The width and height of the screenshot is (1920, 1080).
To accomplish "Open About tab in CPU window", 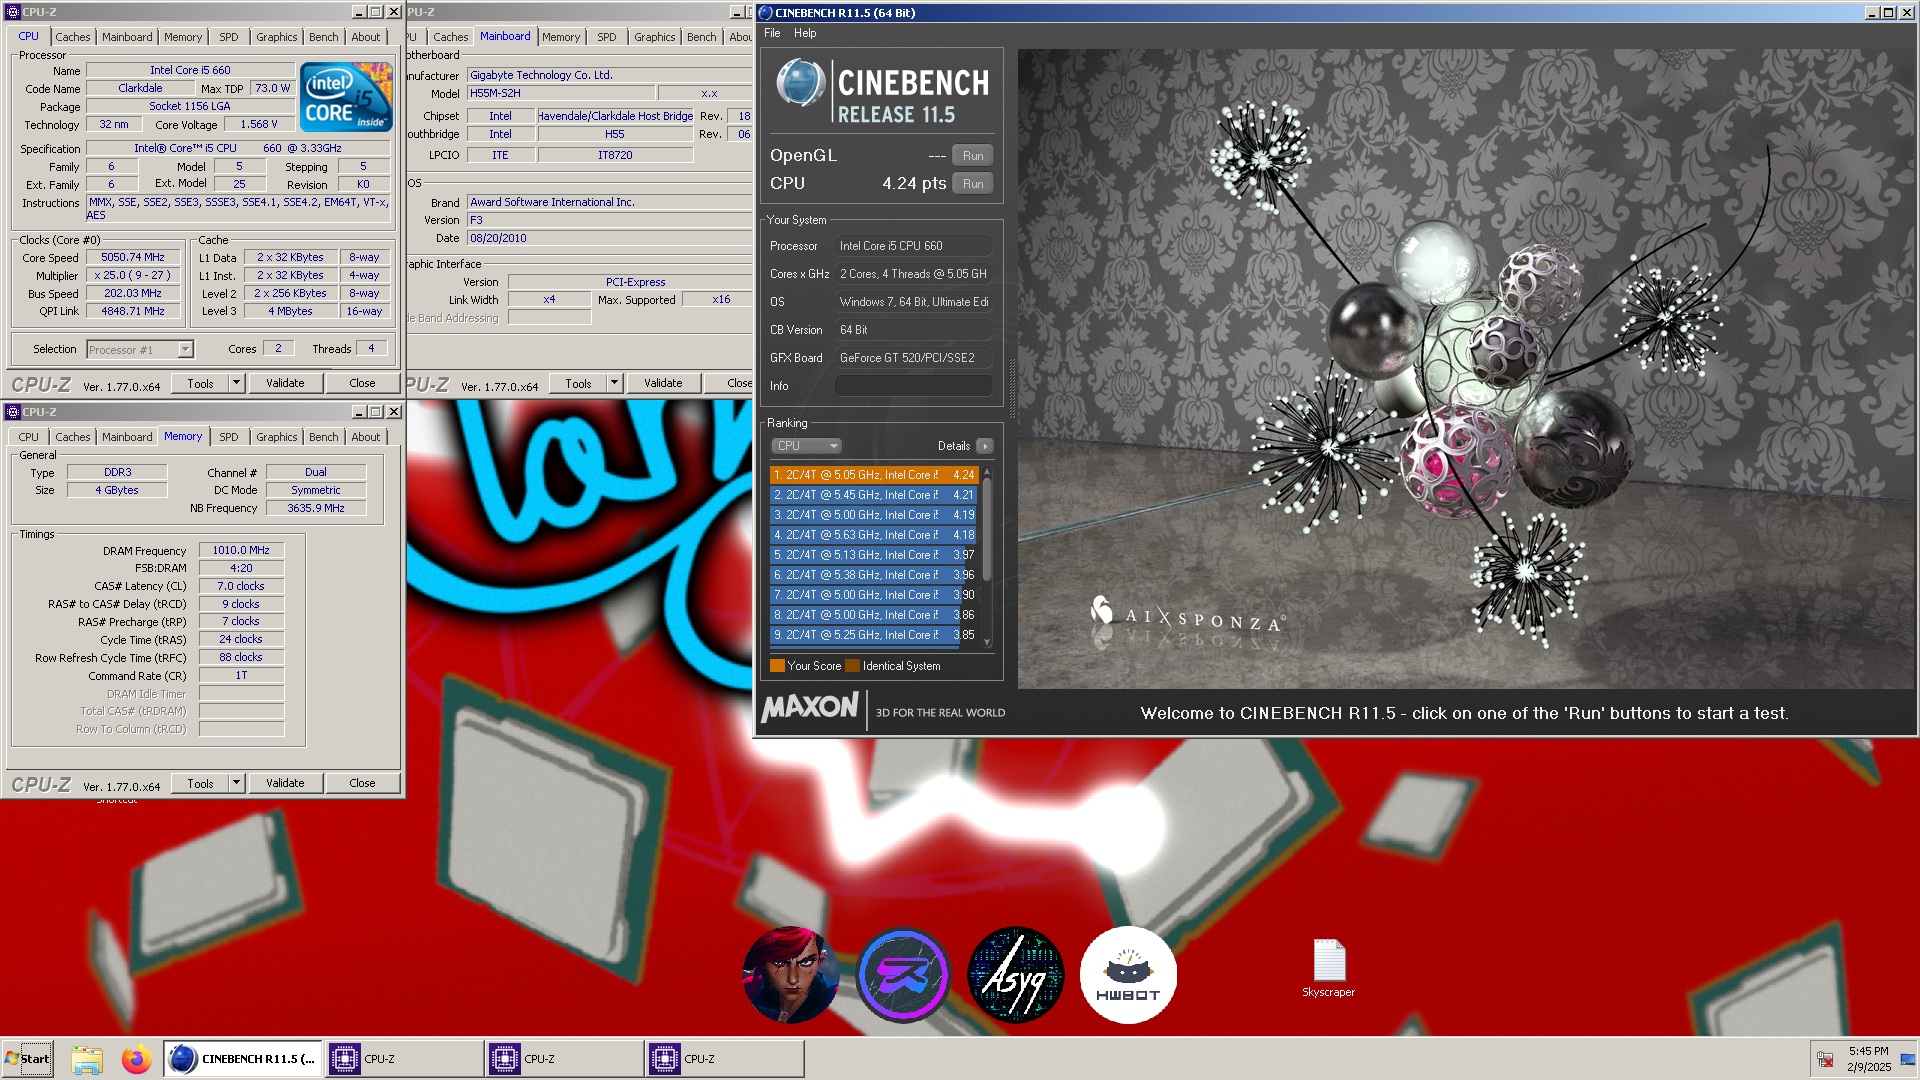I will [366, 37].
